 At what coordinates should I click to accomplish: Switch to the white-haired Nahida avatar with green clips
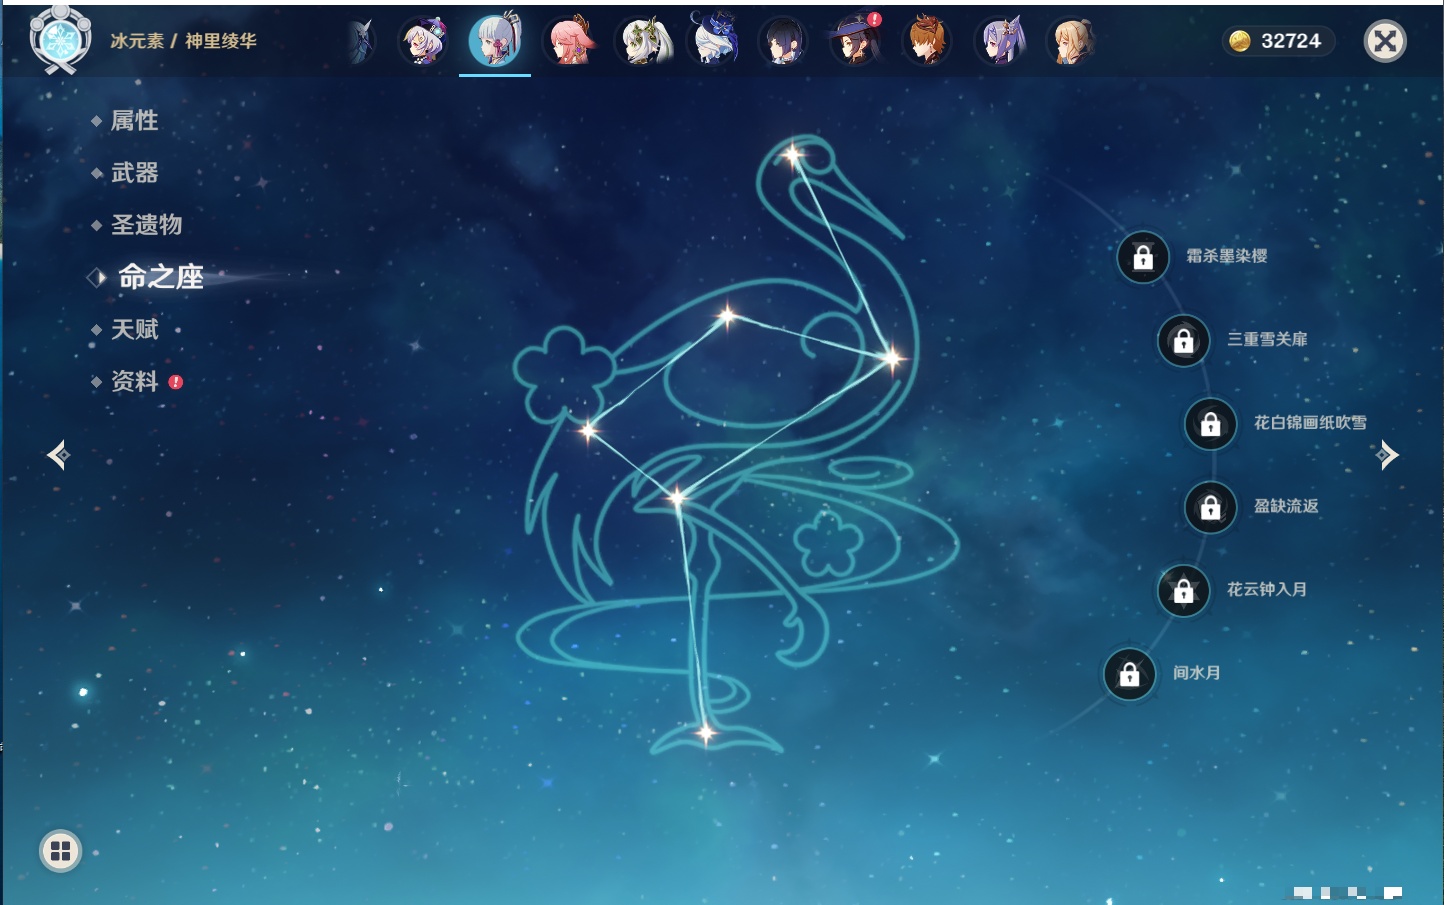(x=642, y=42)
